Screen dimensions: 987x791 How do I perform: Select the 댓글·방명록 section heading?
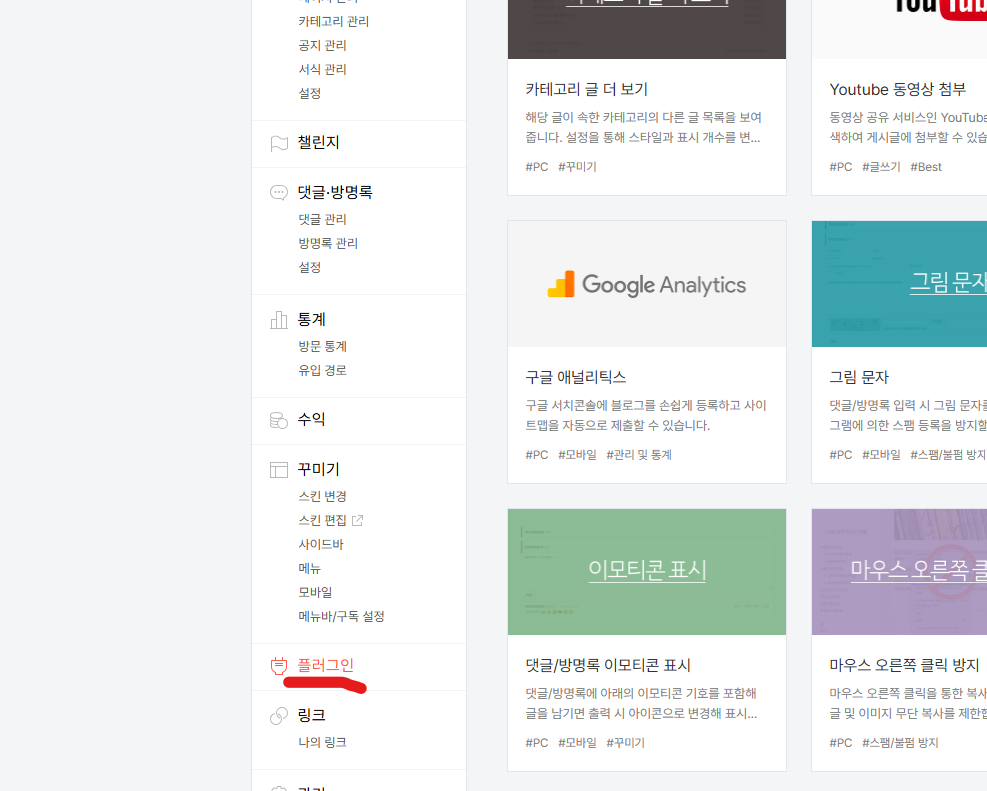(x=335, y=192)
